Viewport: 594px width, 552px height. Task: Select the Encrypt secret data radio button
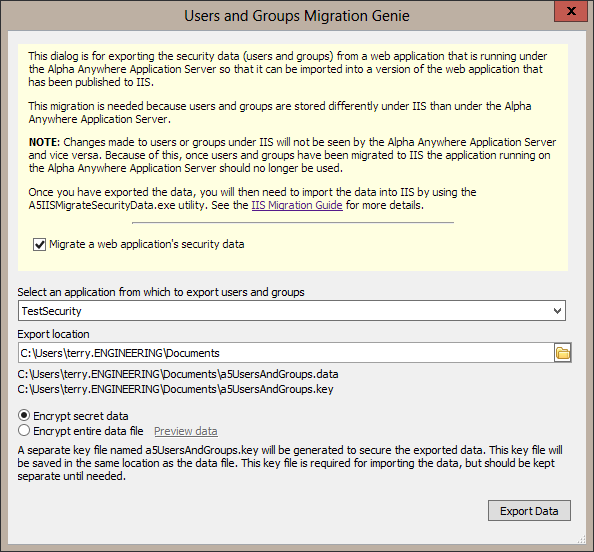coord(24,416)
